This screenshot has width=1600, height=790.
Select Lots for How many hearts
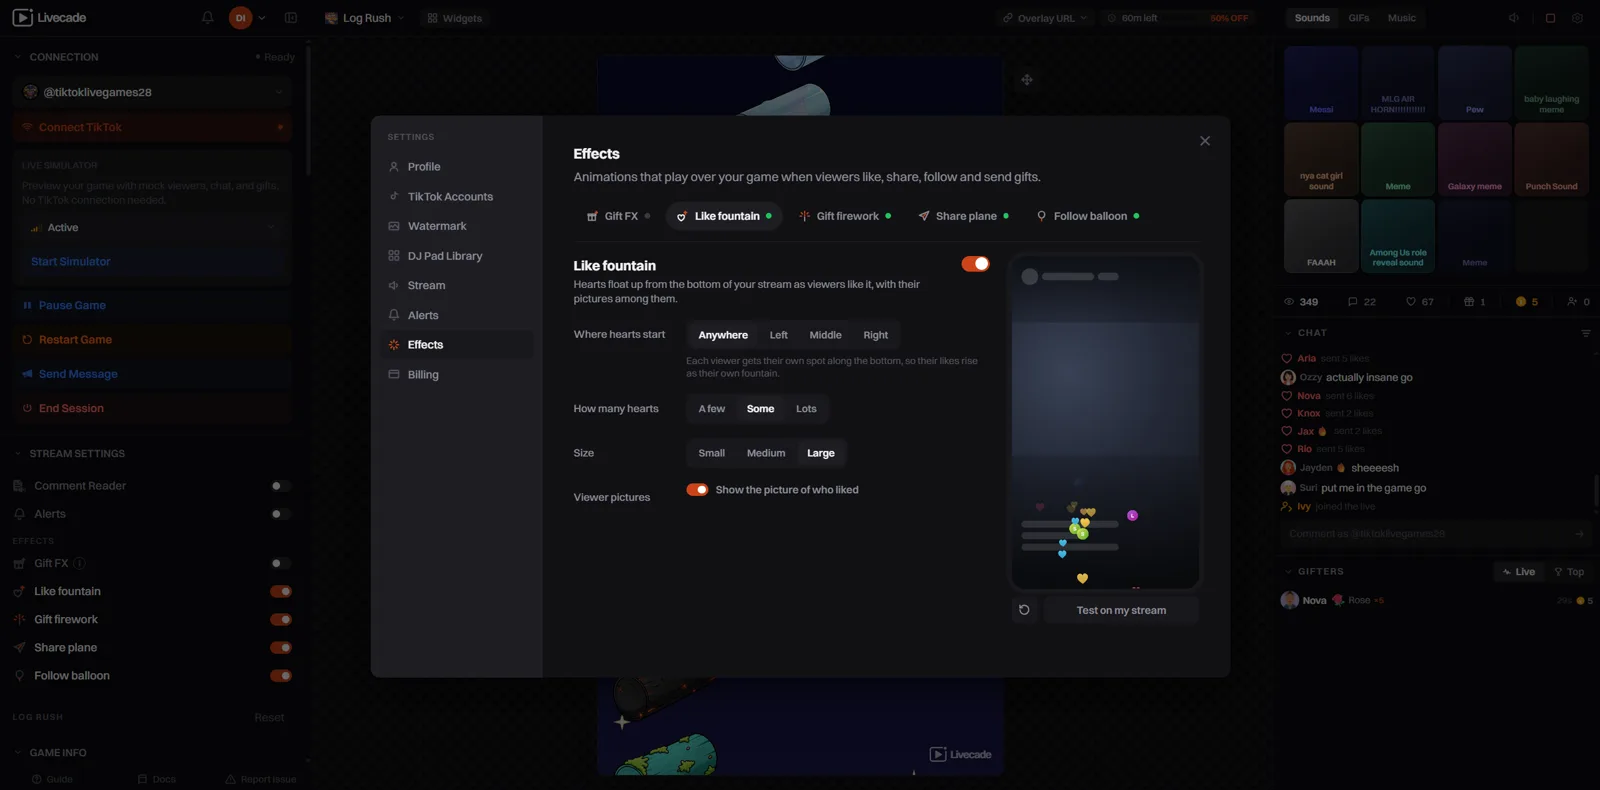pos(806,409)
